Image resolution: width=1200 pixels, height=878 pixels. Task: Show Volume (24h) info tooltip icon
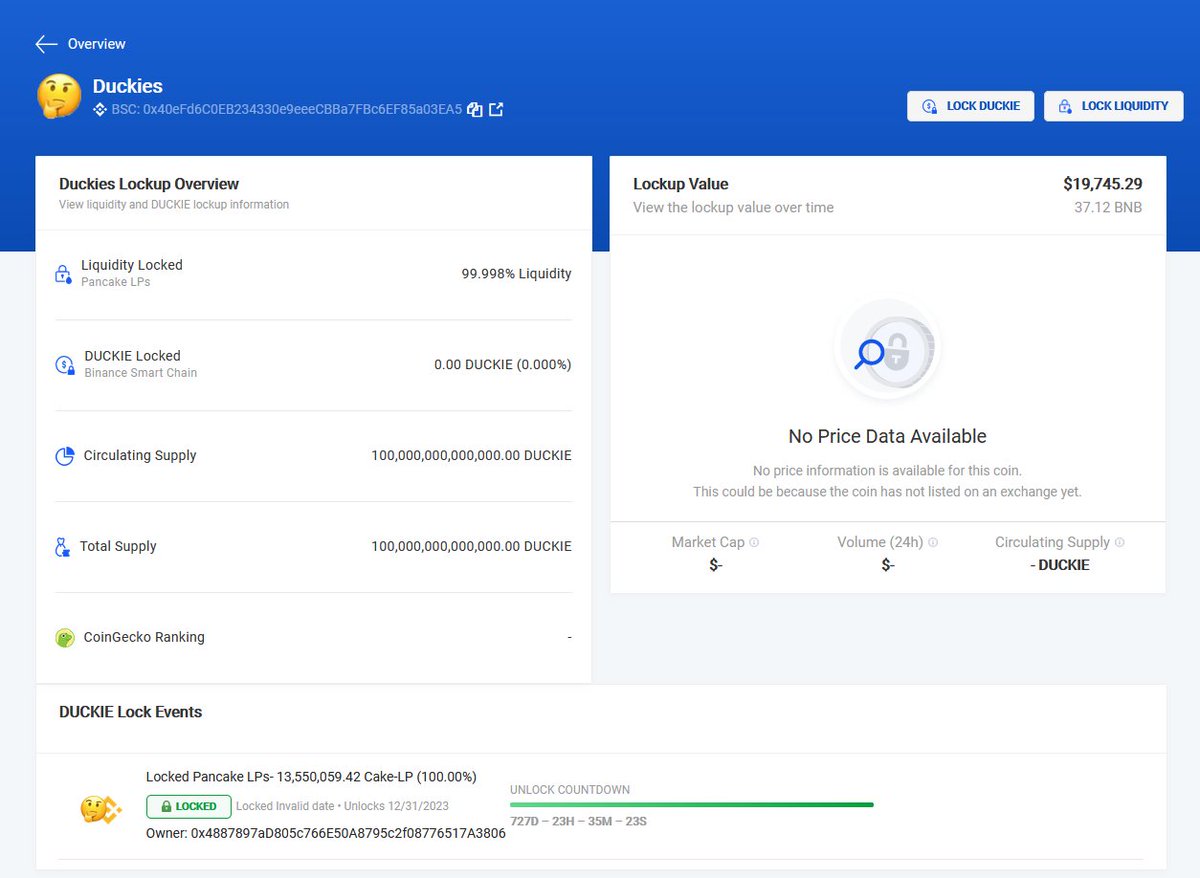tap(933, 542)
